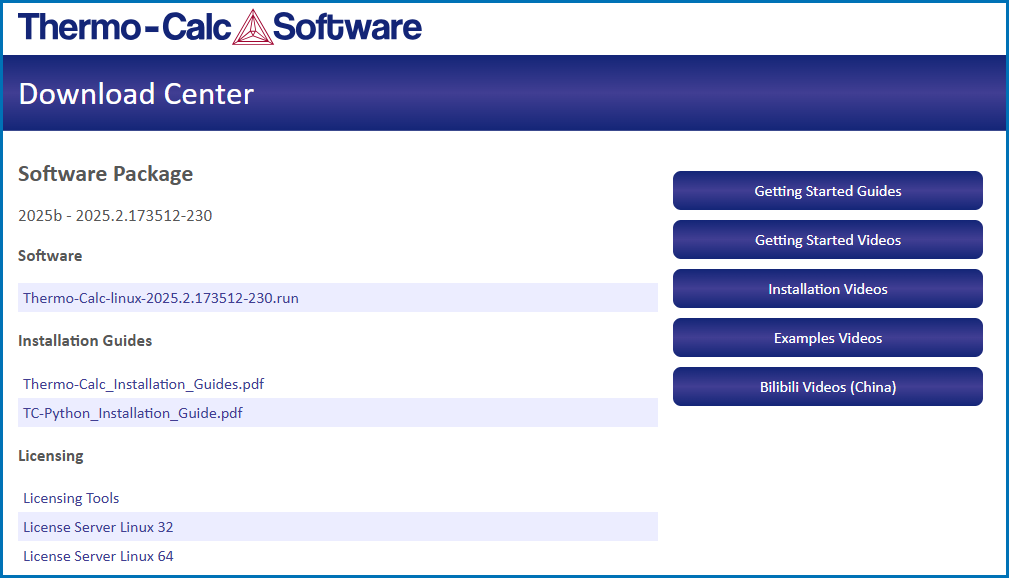The image size is (1009, 578).
Task: Click the Software Package heading
Action: [x=106, y=174]
